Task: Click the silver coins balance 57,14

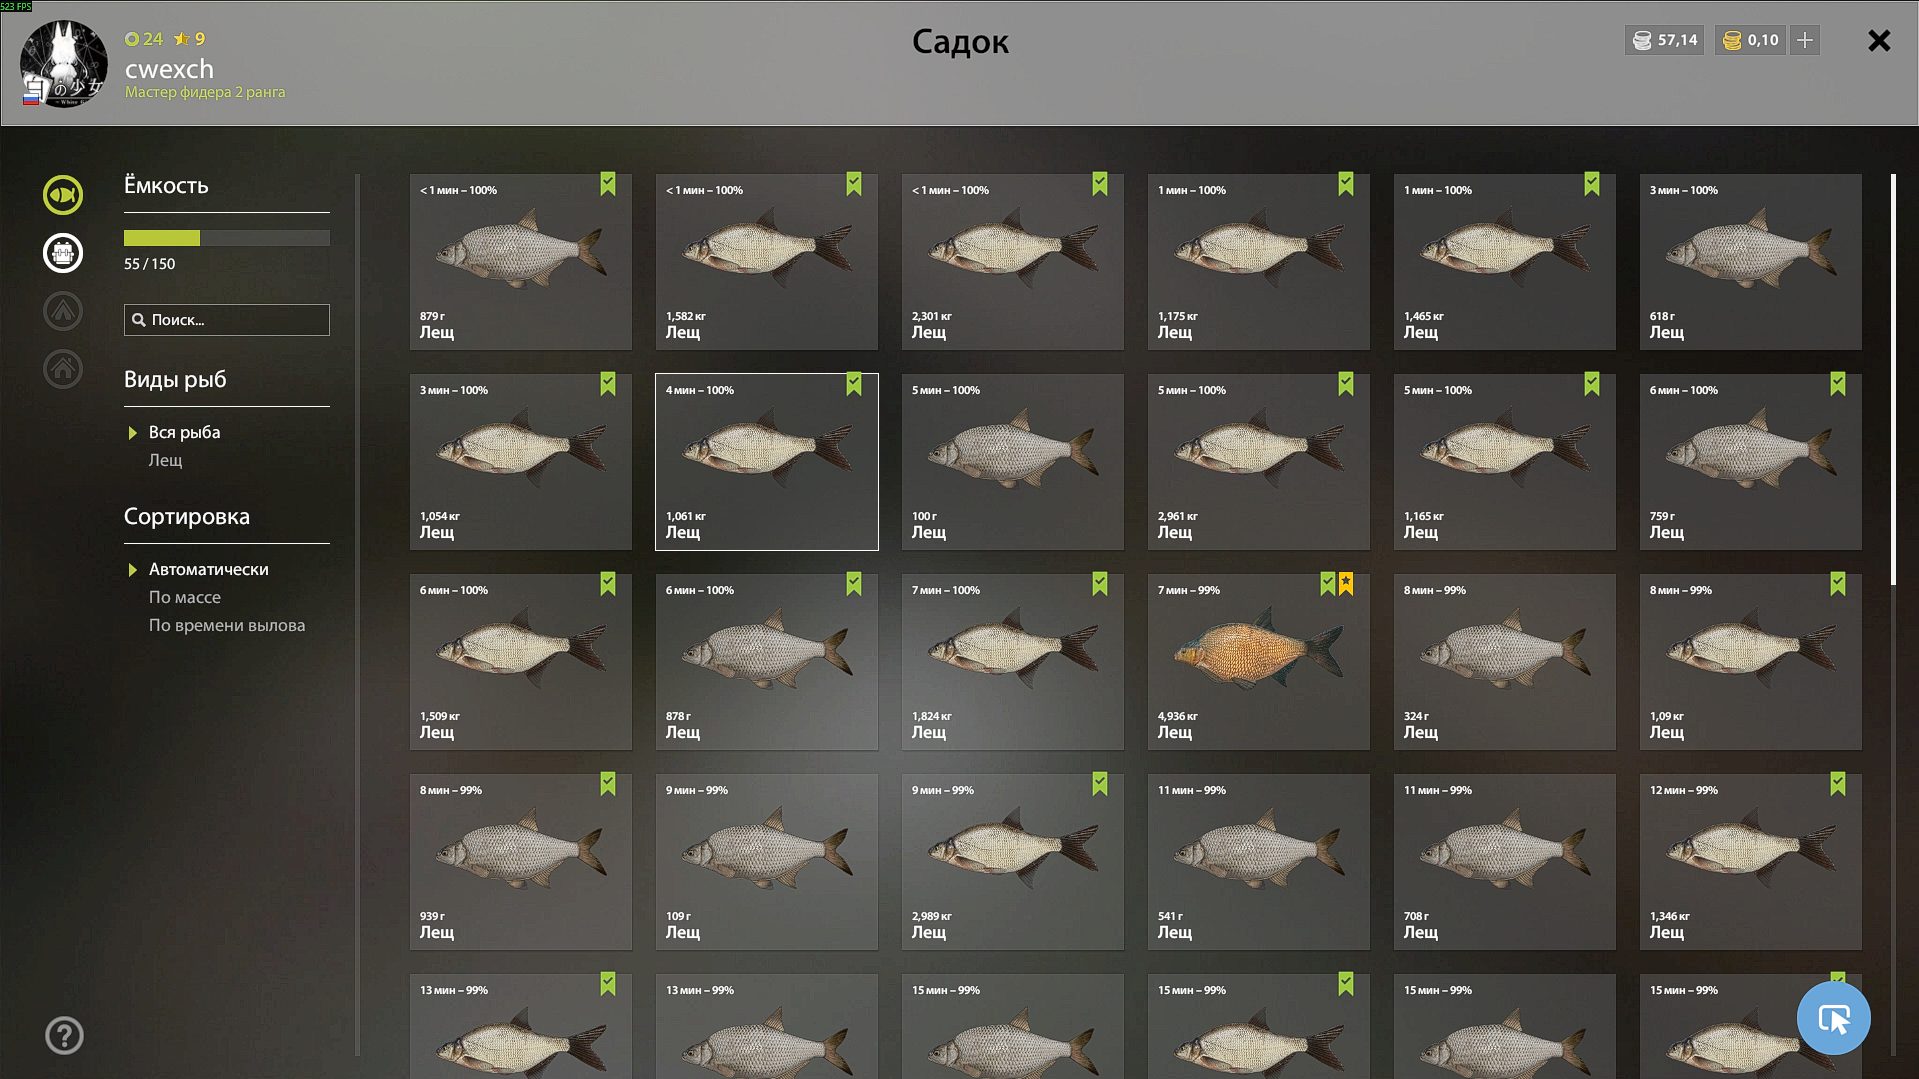Action: [1664, 40]
